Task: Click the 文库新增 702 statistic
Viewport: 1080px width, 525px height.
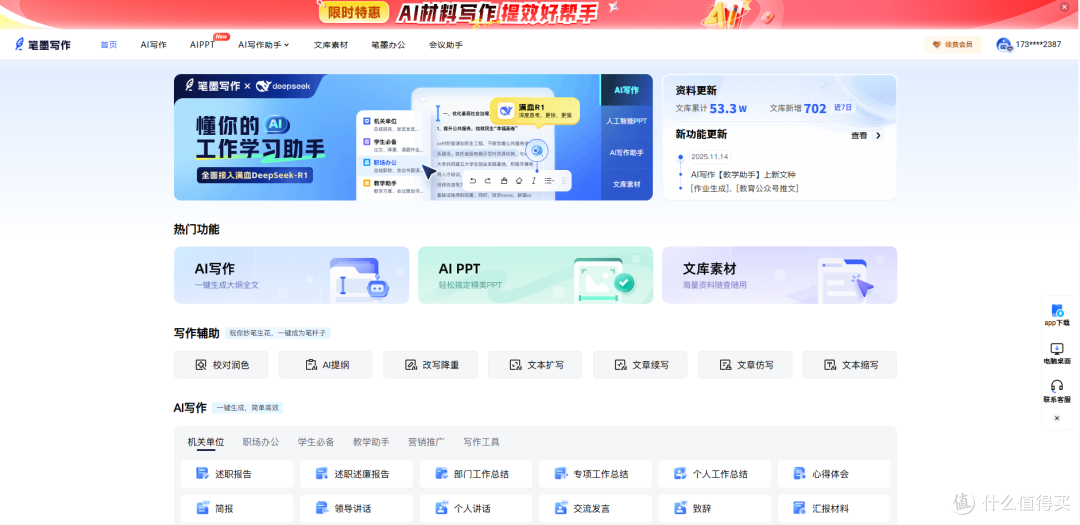Action: click(x=798, y=108)
